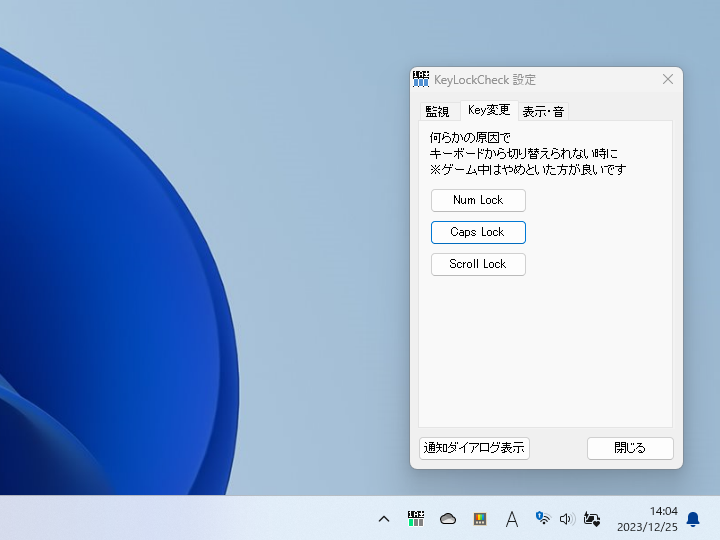This screenshot has width=720, height=540.
Task: Show hidden icons with the tray chevron
Action: (x=384, y=519)
